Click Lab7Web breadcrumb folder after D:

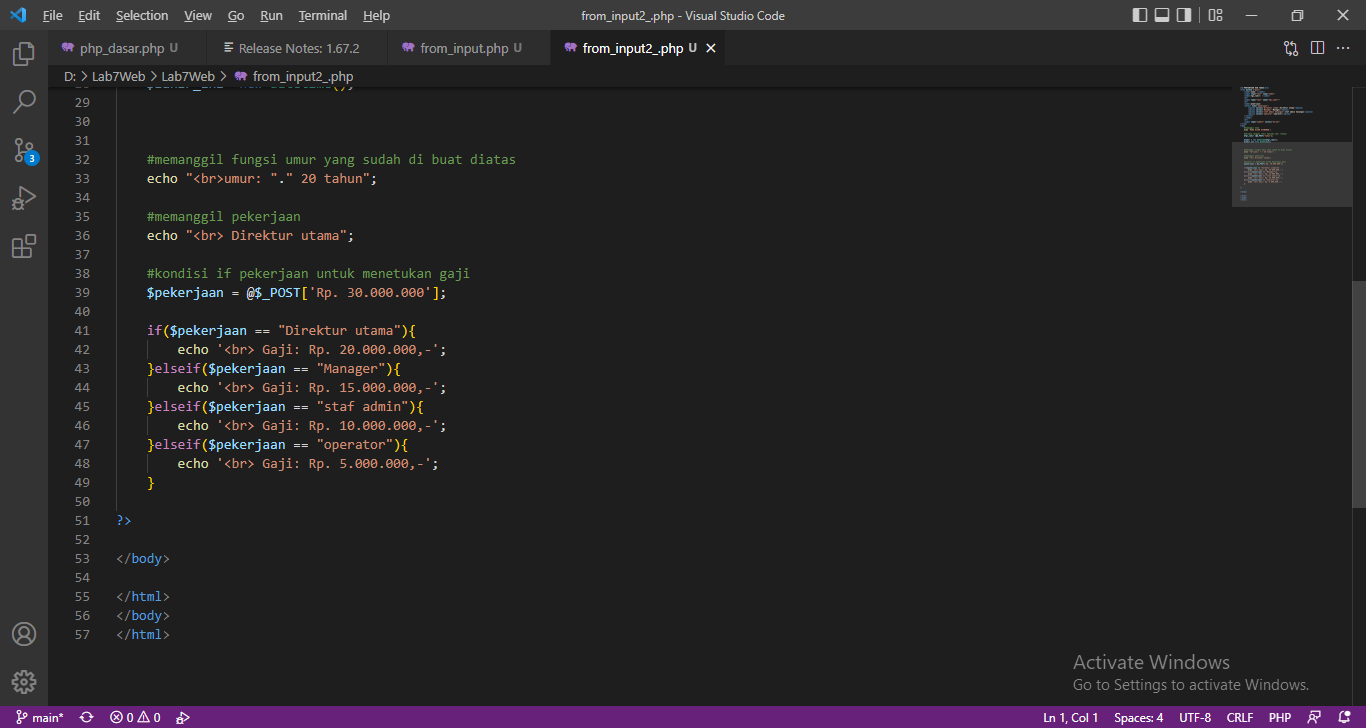tap(118, 76)
